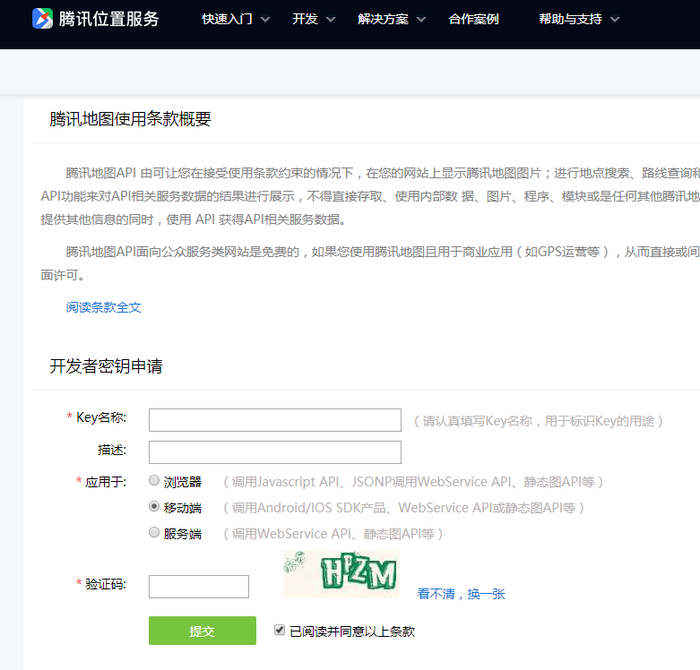
Task: Select the 服务端 radio option
Action: tap(154, 533)
